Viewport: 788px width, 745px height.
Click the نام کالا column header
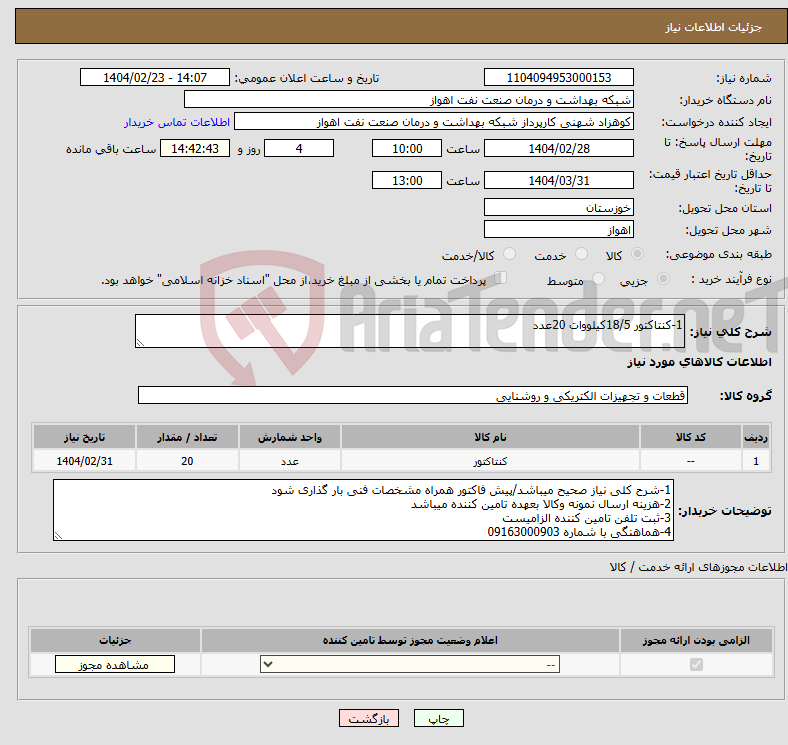coord(490,438)
